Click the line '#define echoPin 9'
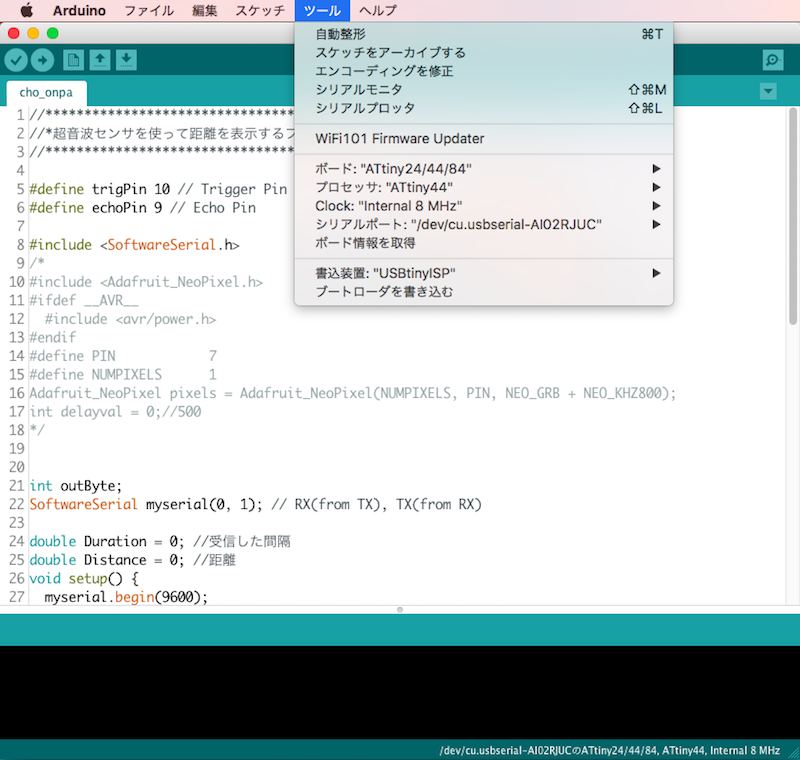The width and height of the screenshot is (800, 760). coord(143,208)
